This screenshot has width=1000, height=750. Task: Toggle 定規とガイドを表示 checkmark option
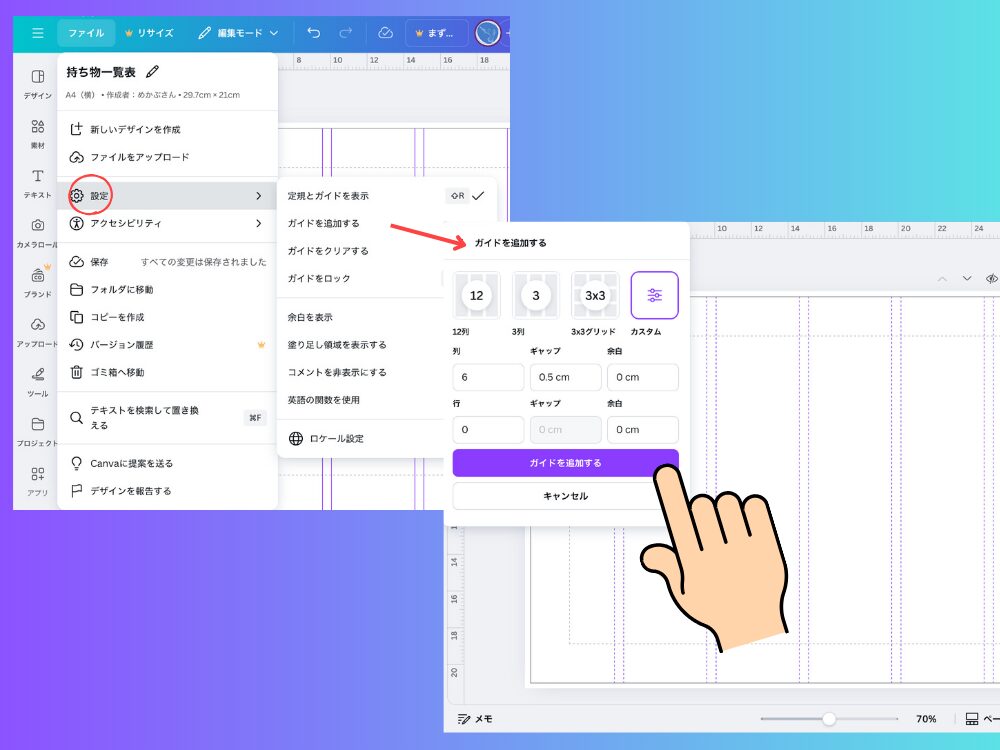(x=477, y=196)
